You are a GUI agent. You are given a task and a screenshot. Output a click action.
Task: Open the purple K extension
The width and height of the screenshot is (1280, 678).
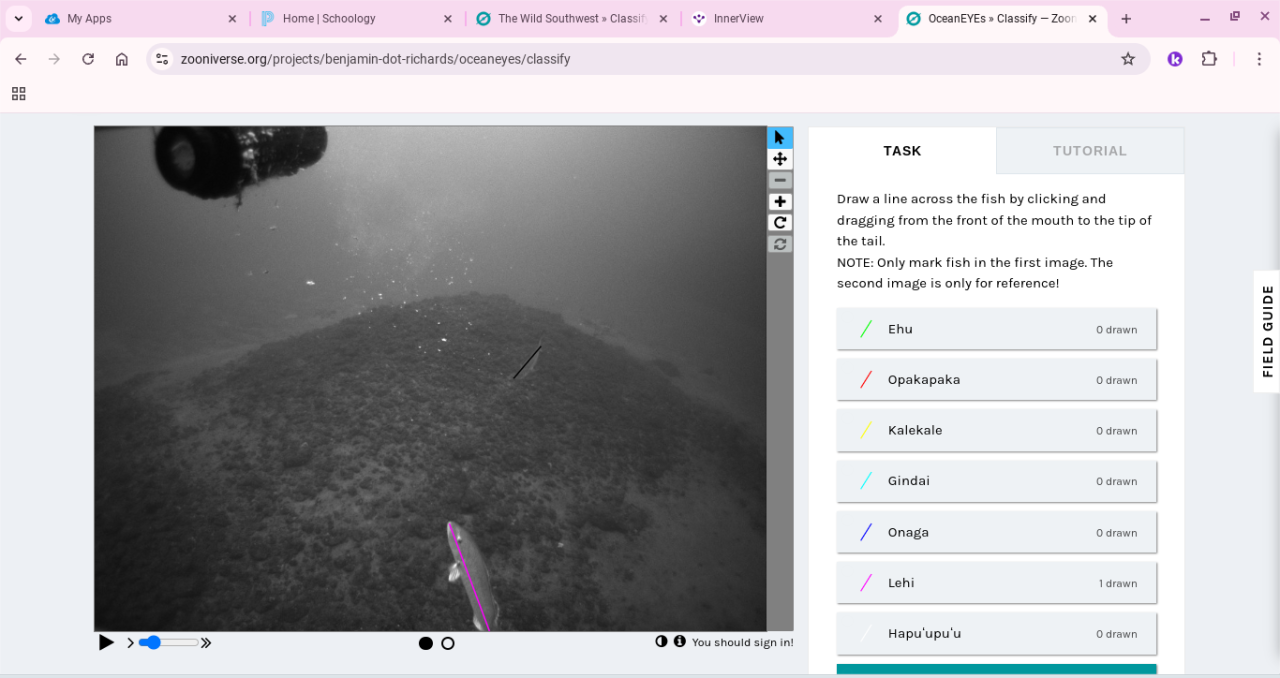click(1175, 59)
